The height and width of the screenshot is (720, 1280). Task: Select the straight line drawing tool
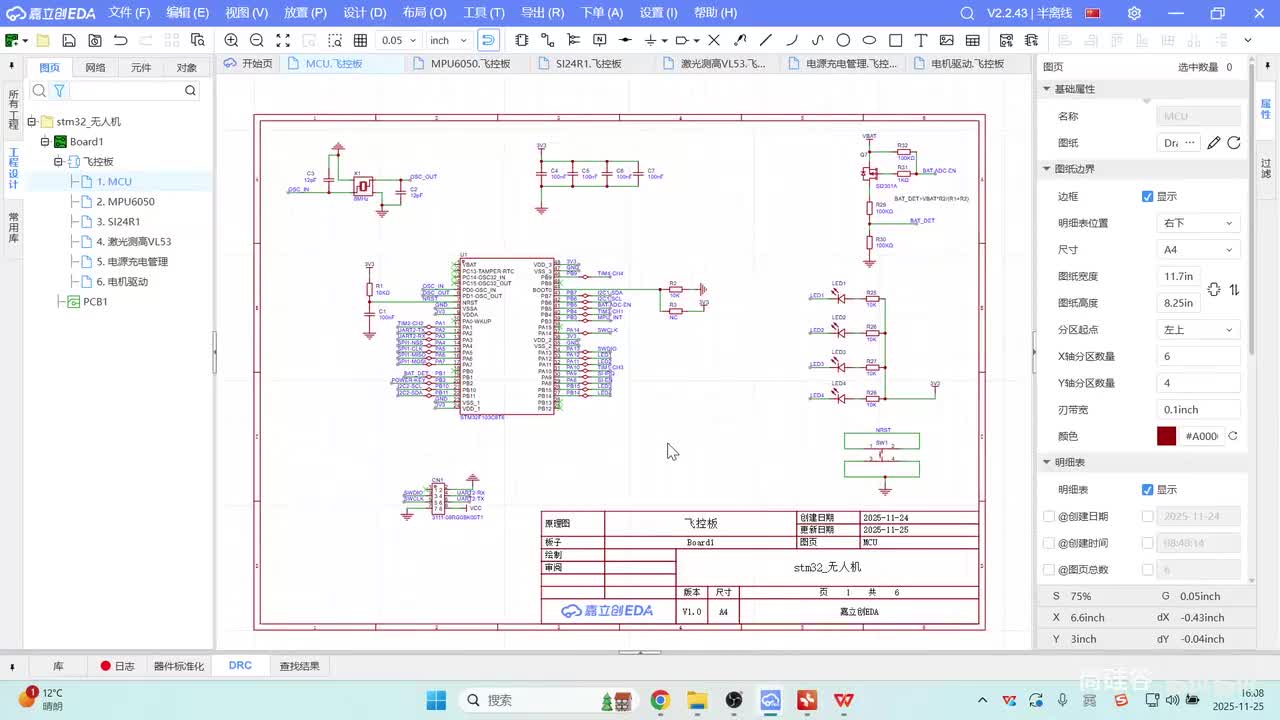point(766,41)
